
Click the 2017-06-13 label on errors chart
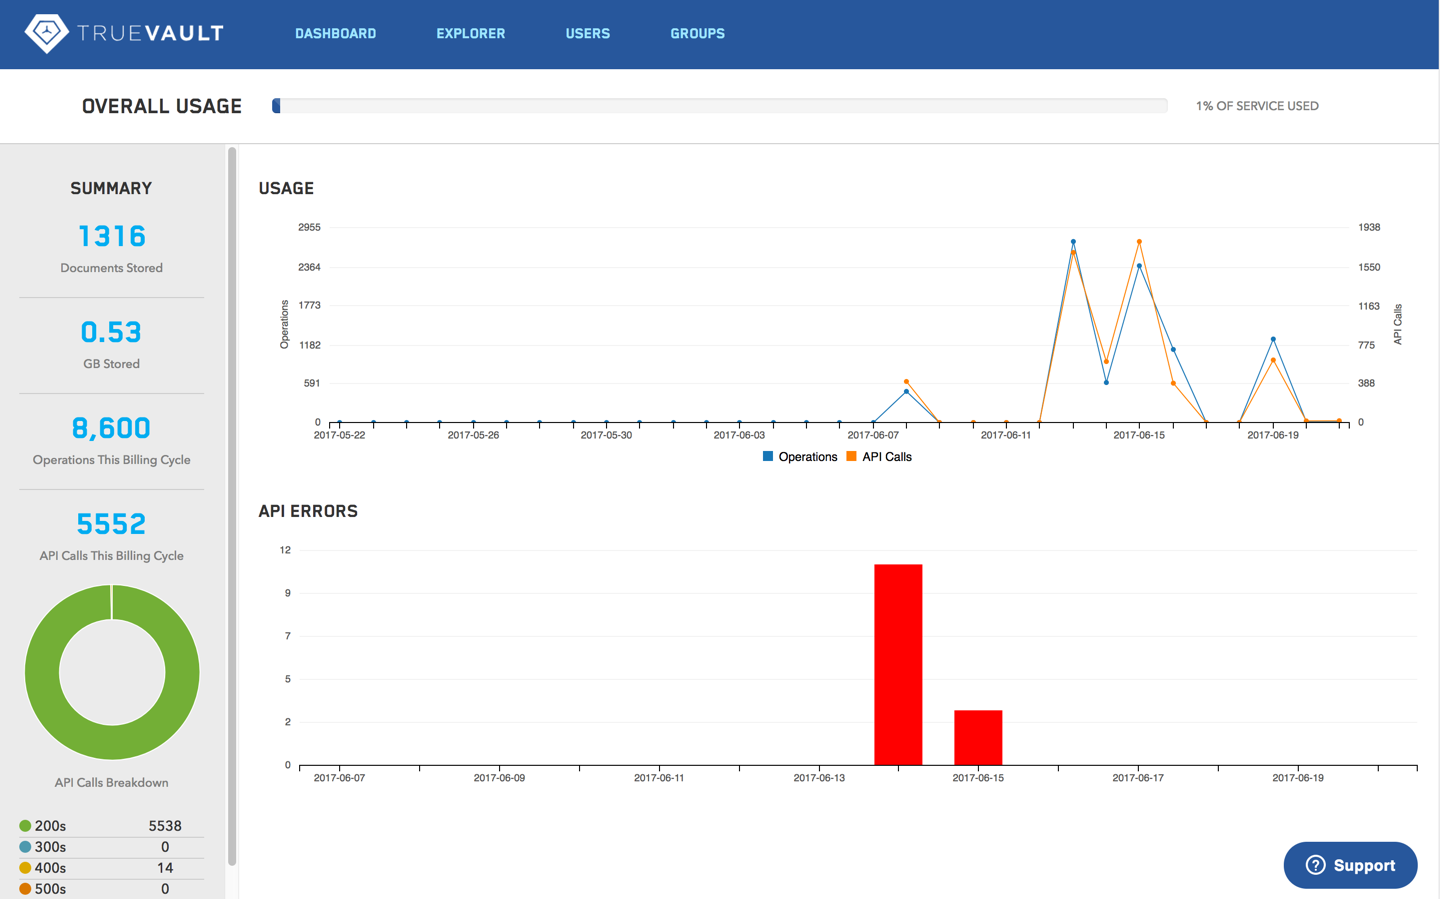819,778
